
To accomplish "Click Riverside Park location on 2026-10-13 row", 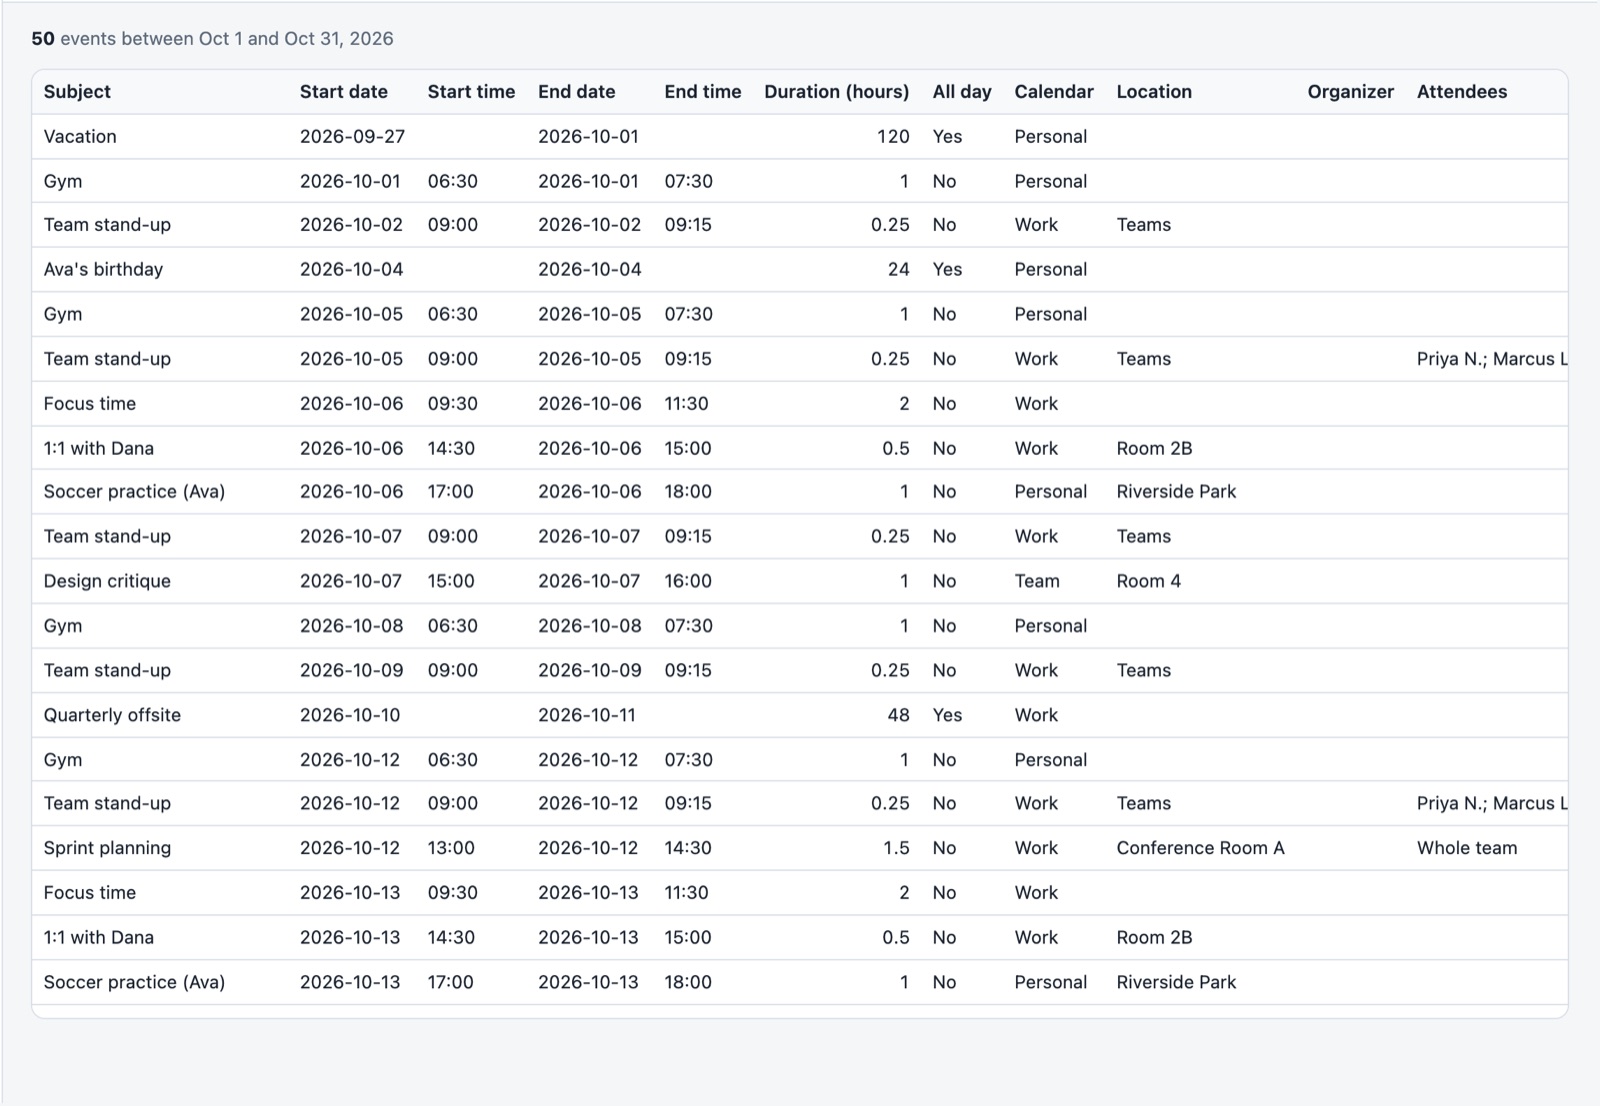I will pyautogui.click(x=1176, y=983).
